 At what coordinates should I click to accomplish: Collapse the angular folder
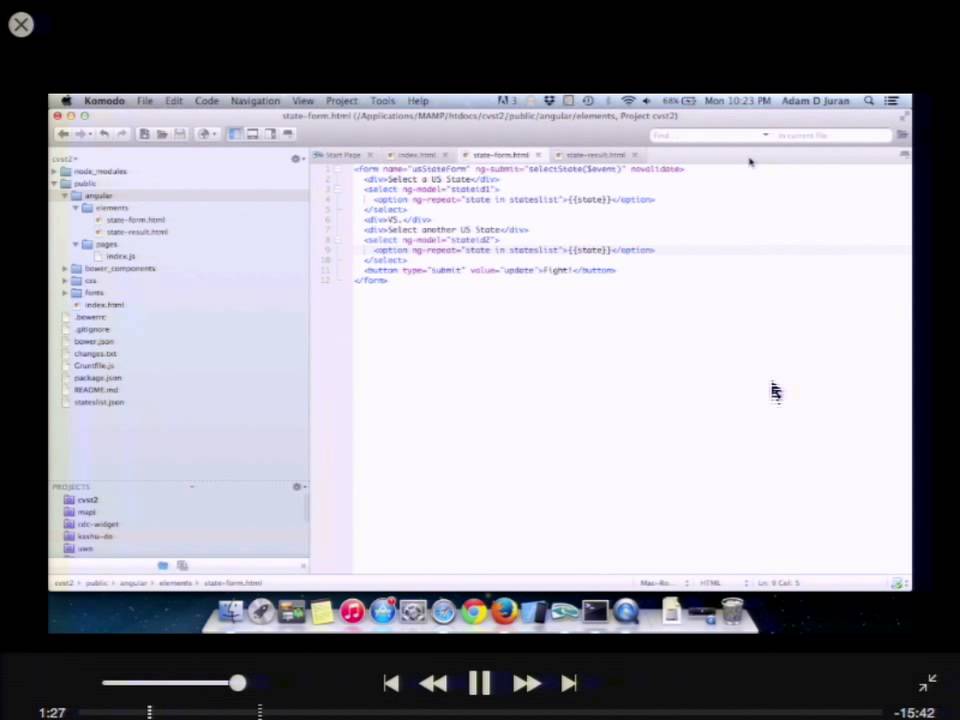[65, 196]
